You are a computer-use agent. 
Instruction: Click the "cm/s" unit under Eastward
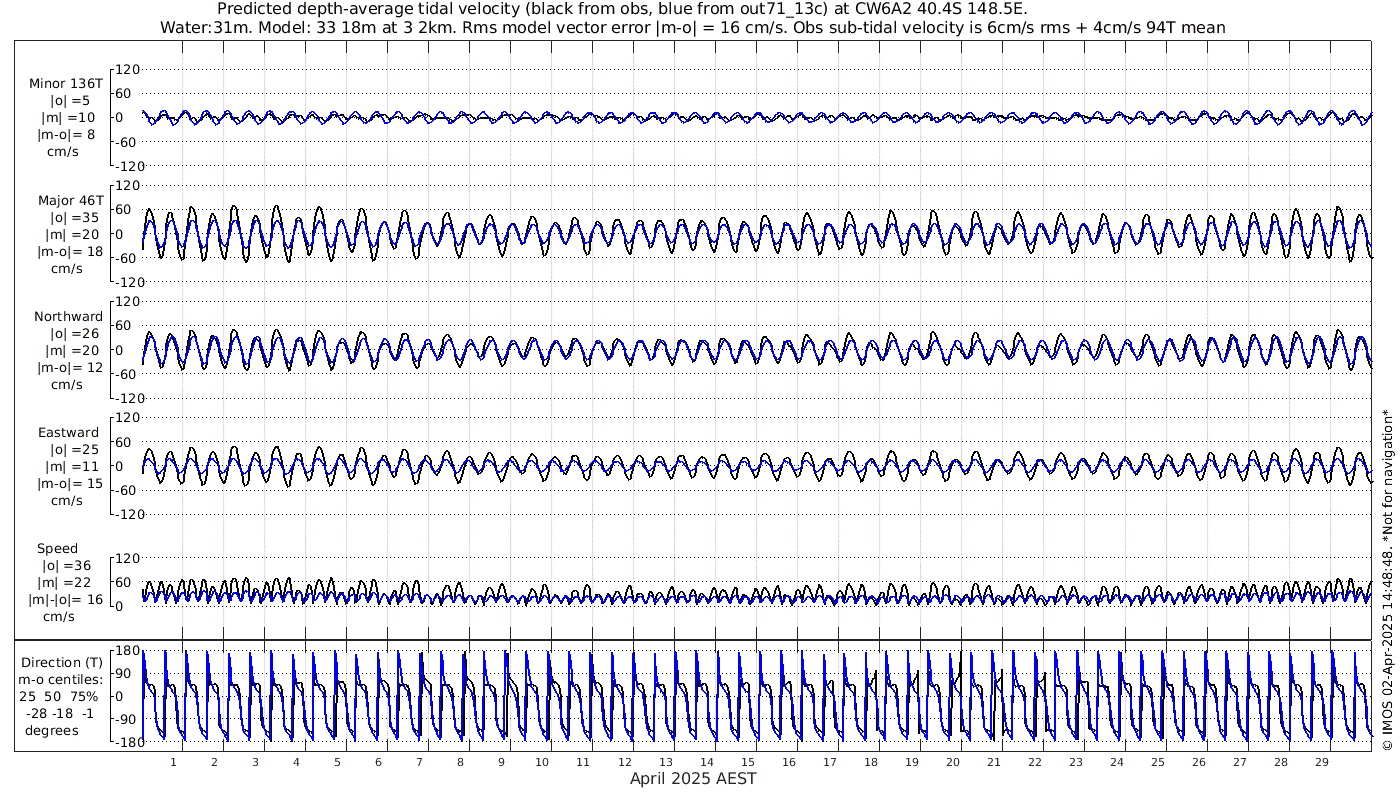67,500
